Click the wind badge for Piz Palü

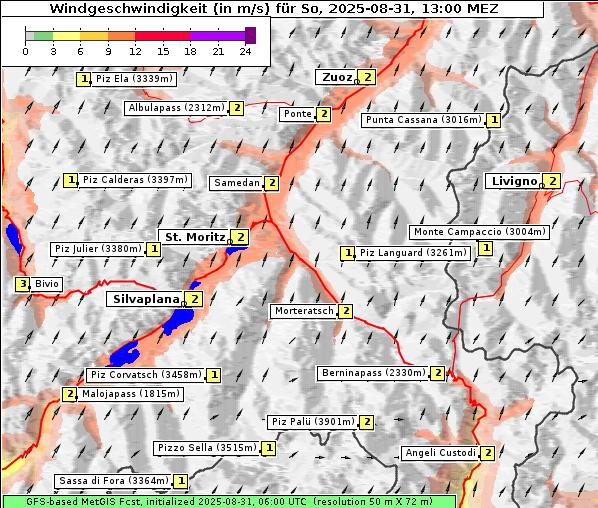[x=366, y=422]
